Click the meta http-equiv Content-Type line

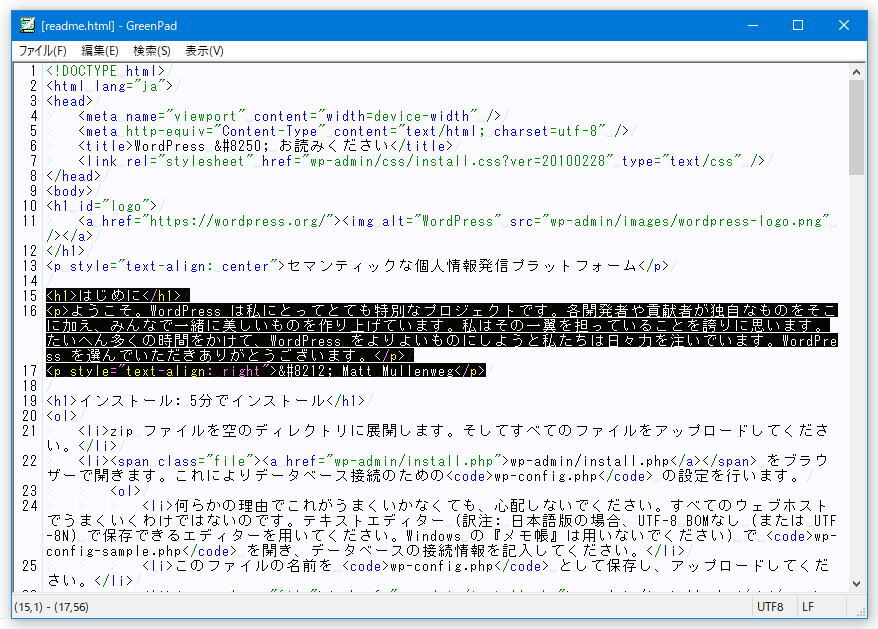tap(354, 131)
